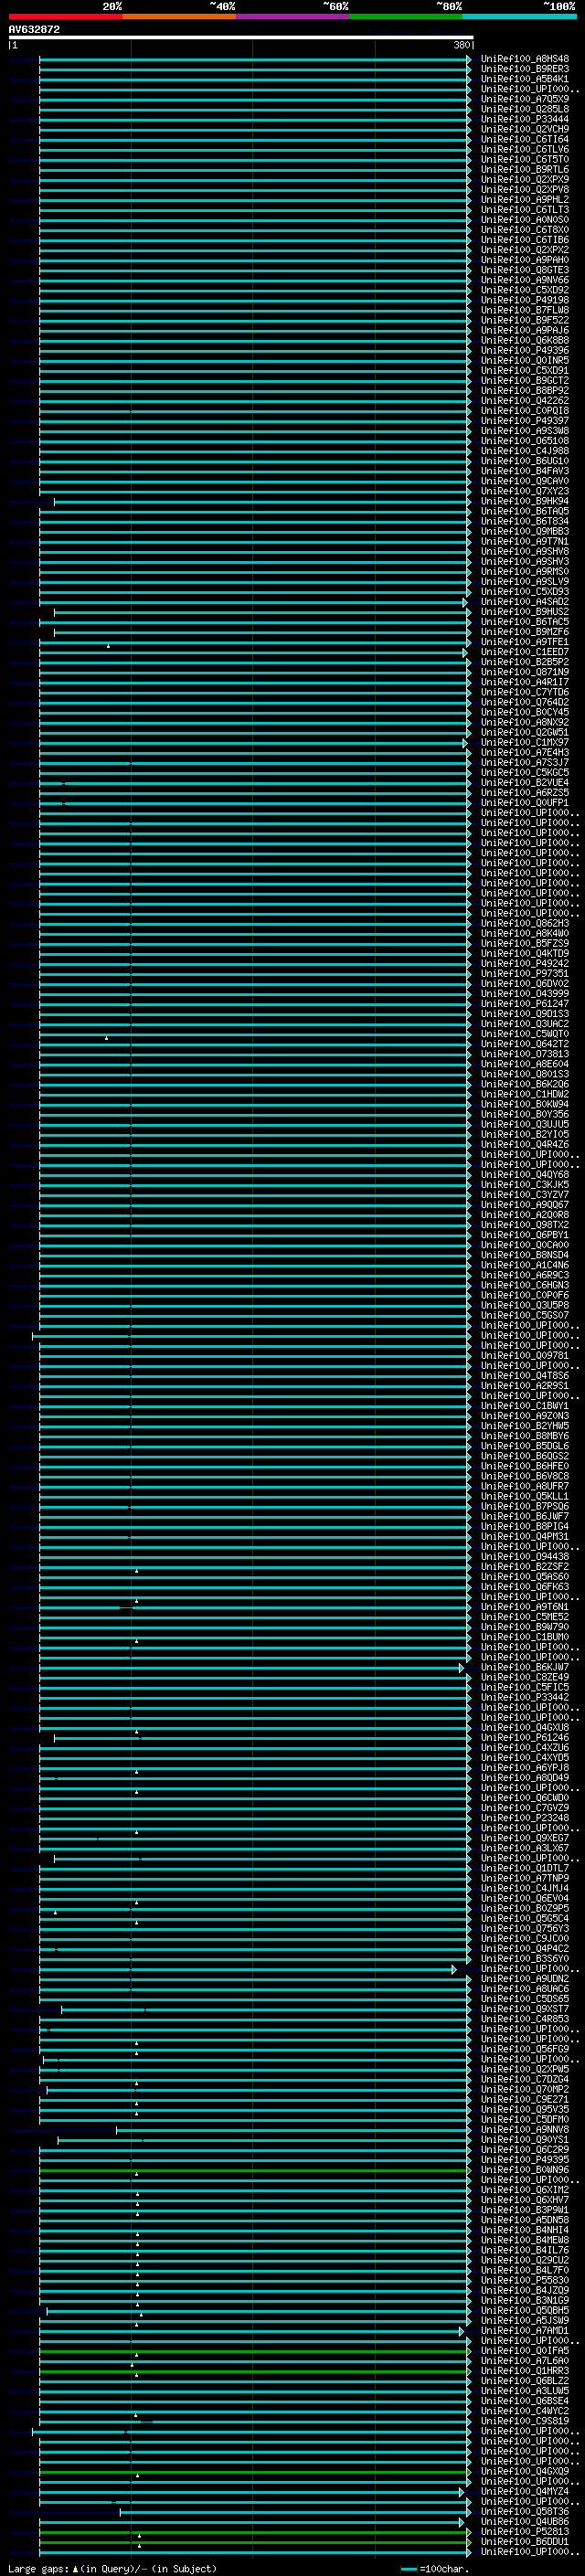The height and width of the screenshot is (2576, 585).
Task: Select the green ~80% identity color band
Action: pos(406,16)
